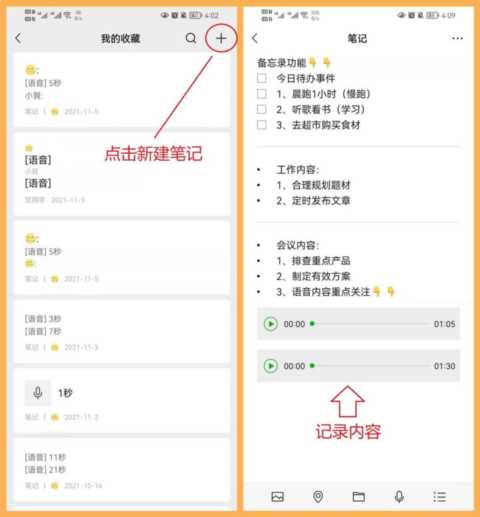
Task: Open the 1秒 voice memo item
Action: pyautogui.click(x=122, y=401)
